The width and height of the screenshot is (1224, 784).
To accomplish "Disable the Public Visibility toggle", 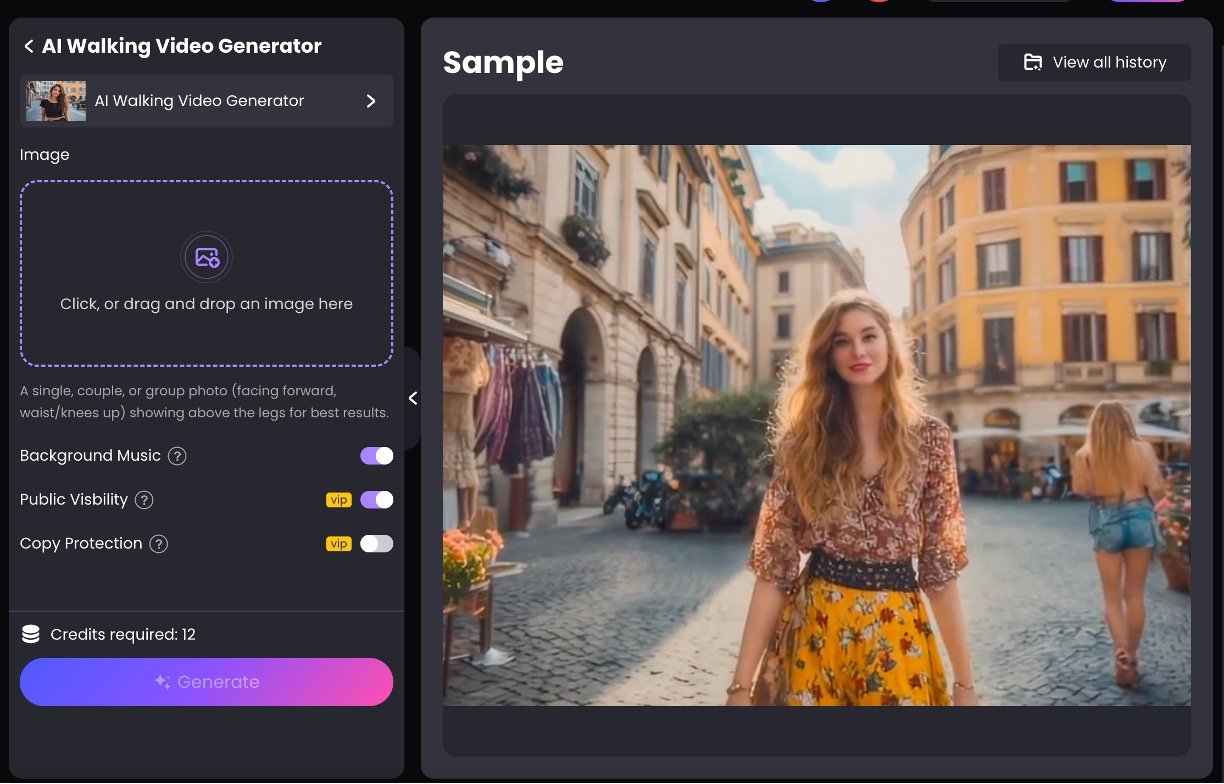I will pyautogui.click(x=377, y=500).
